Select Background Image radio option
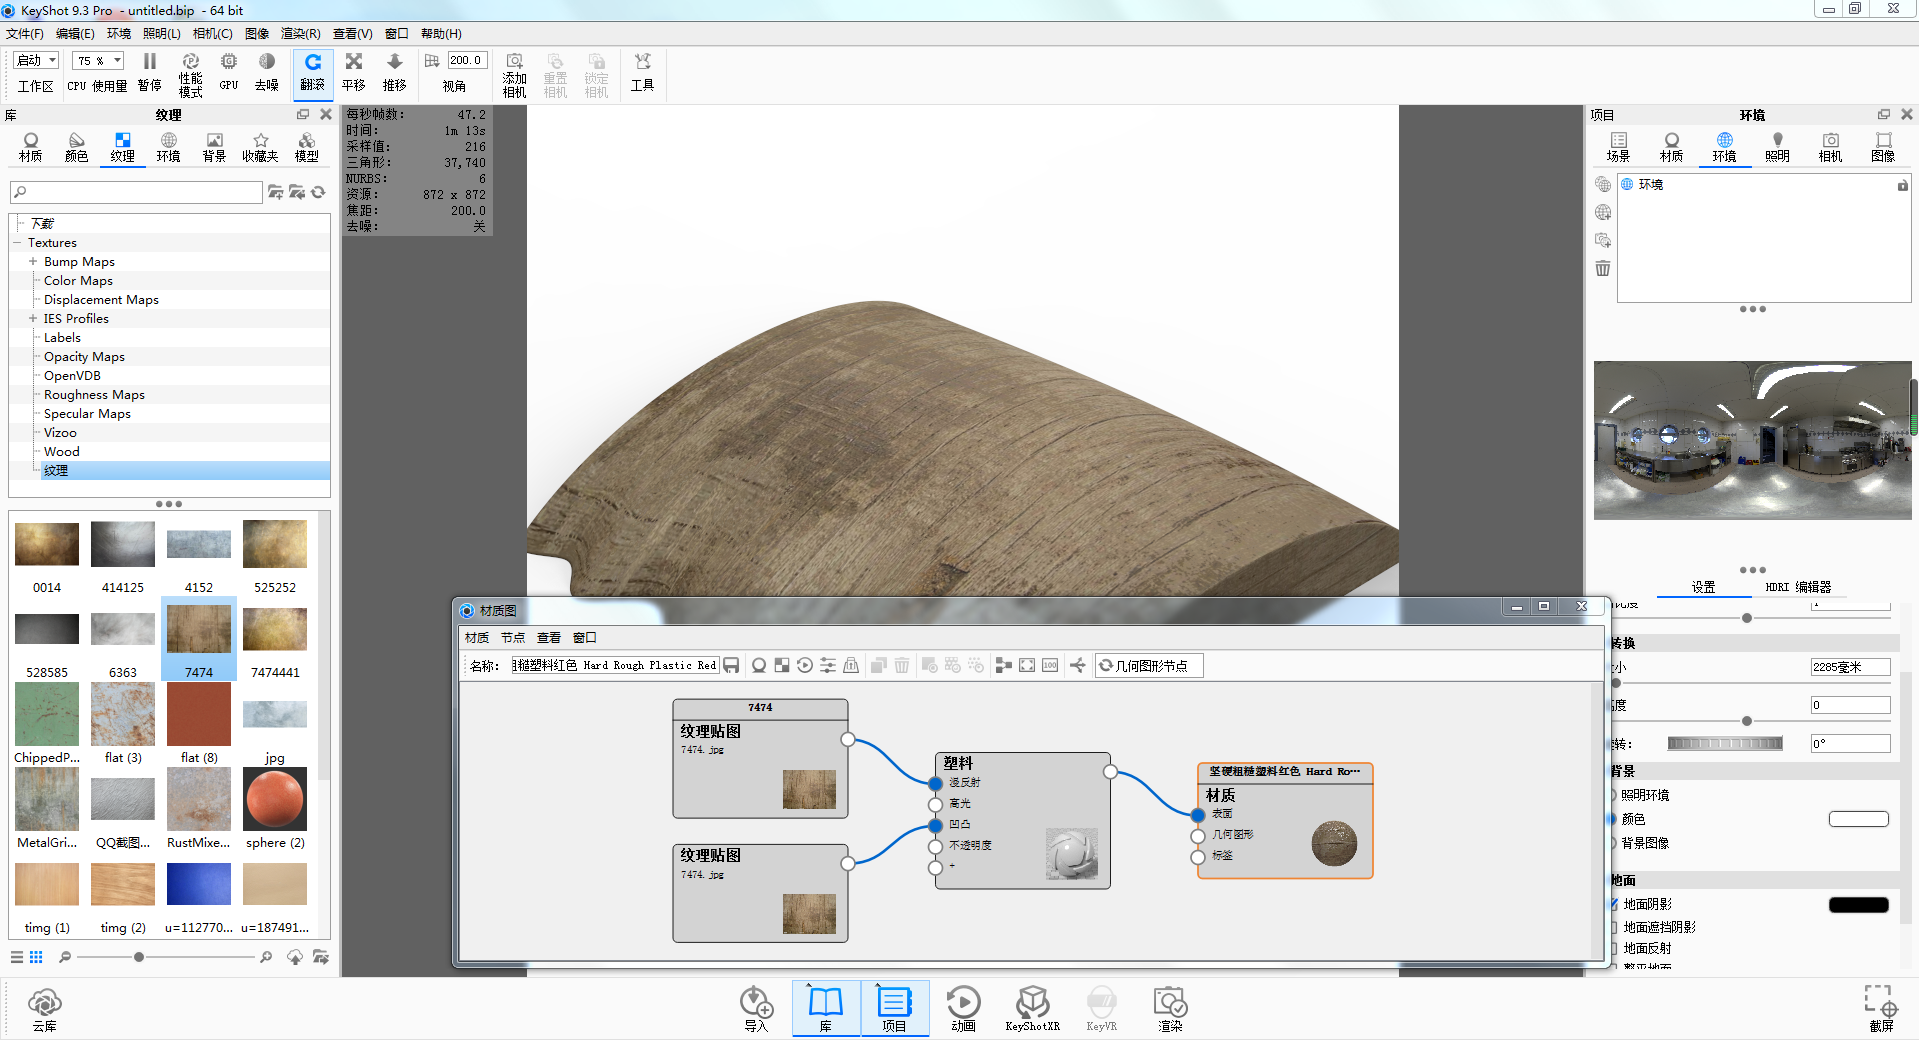Viewport: 1919px width, 1040px height. [1613, 843]
